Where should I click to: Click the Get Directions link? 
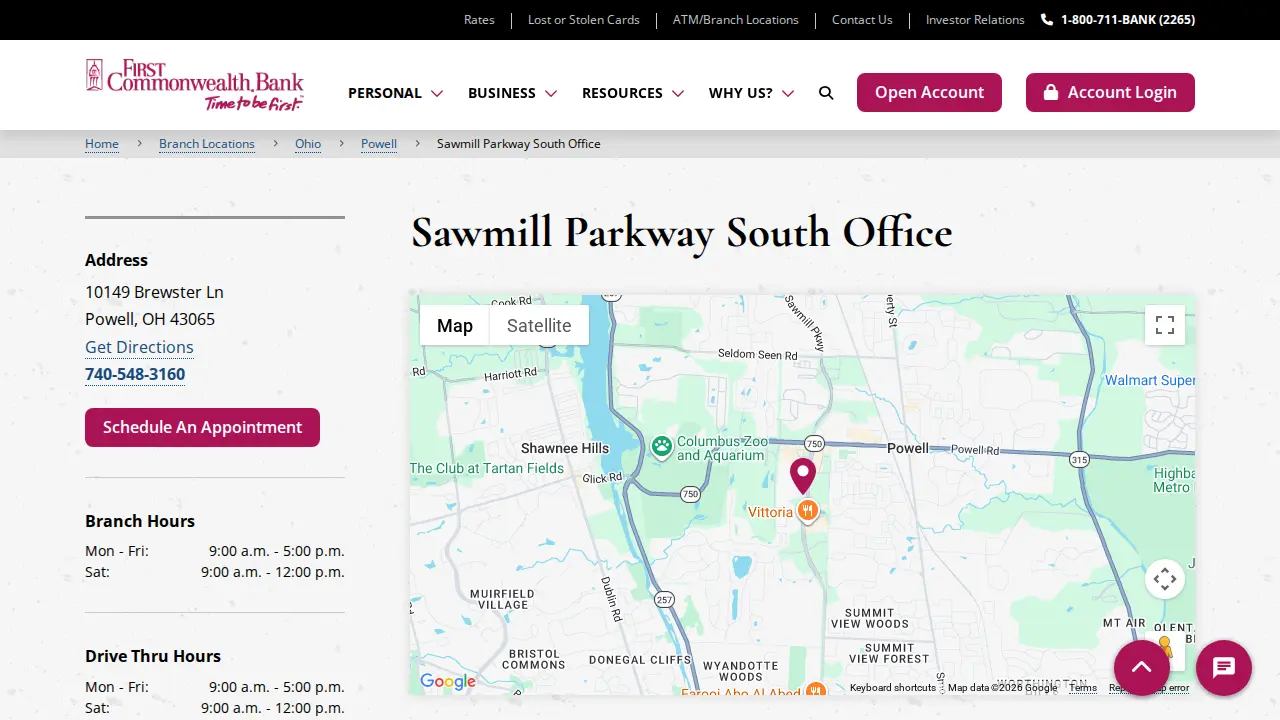click(x=139, y=347)
